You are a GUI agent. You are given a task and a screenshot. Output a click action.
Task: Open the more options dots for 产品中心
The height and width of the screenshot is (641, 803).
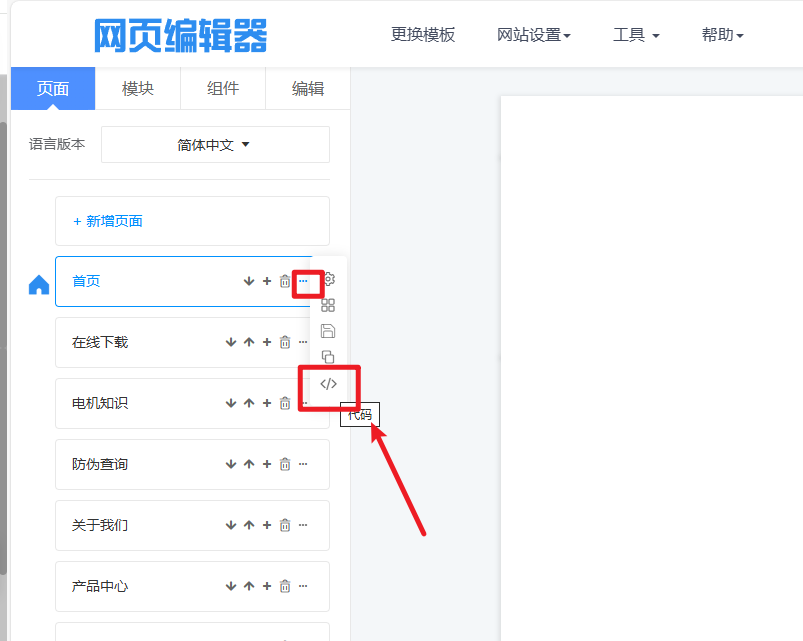point(303,586)
